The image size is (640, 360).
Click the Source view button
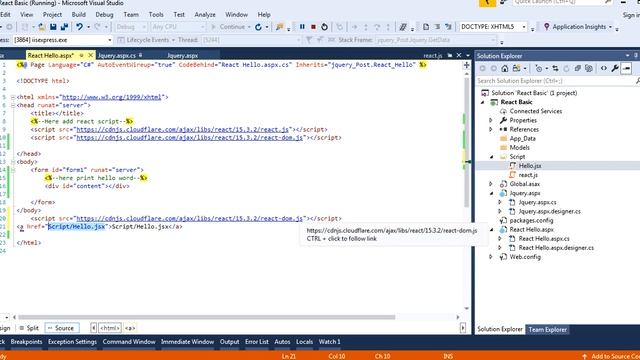(61, 328)
